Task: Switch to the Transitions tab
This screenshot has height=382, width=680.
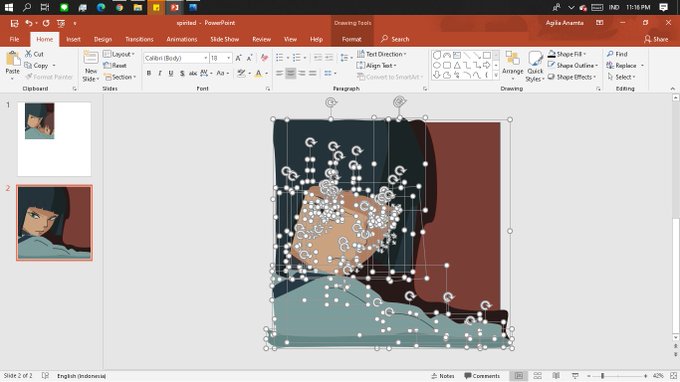Action: 139,39
